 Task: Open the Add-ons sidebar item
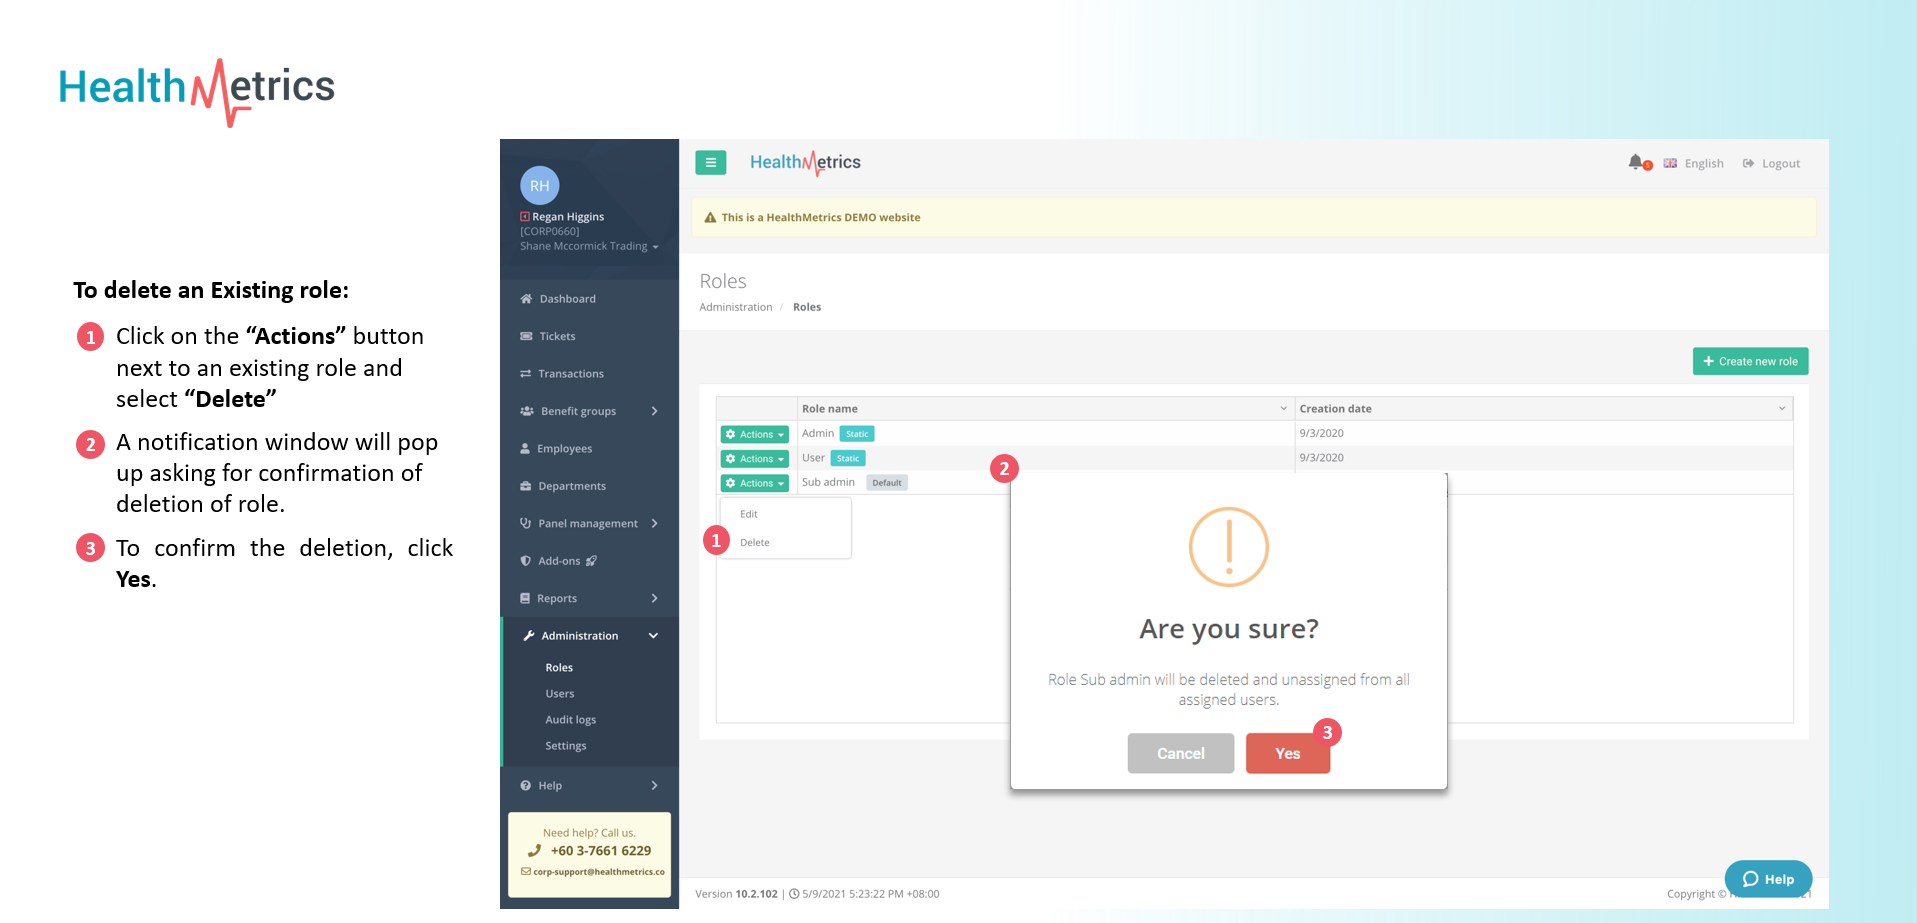coord(559,561)
